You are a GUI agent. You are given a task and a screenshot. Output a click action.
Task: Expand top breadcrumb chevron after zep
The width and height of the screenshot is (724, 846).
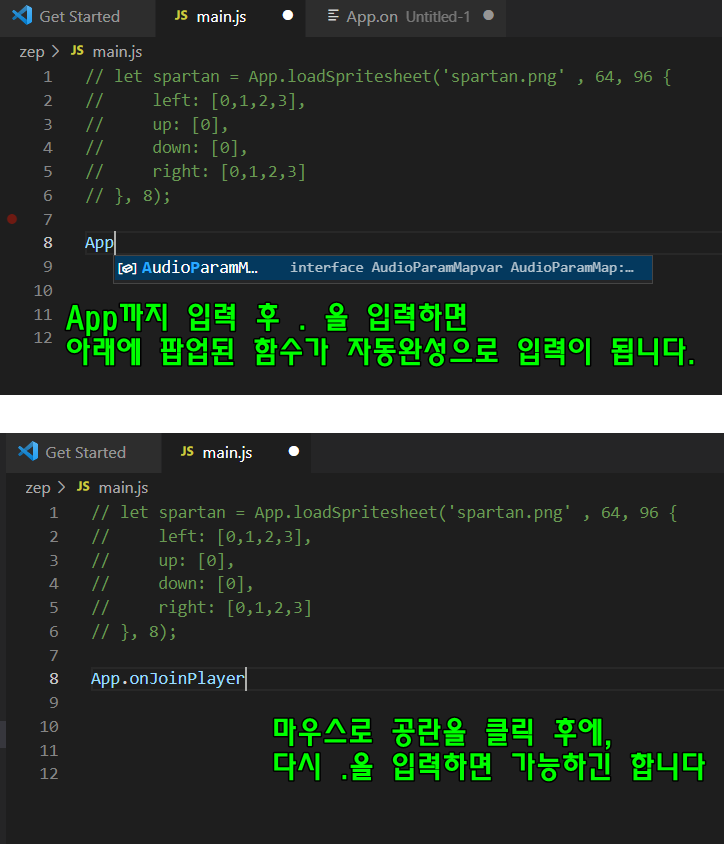tap(56, 52)
